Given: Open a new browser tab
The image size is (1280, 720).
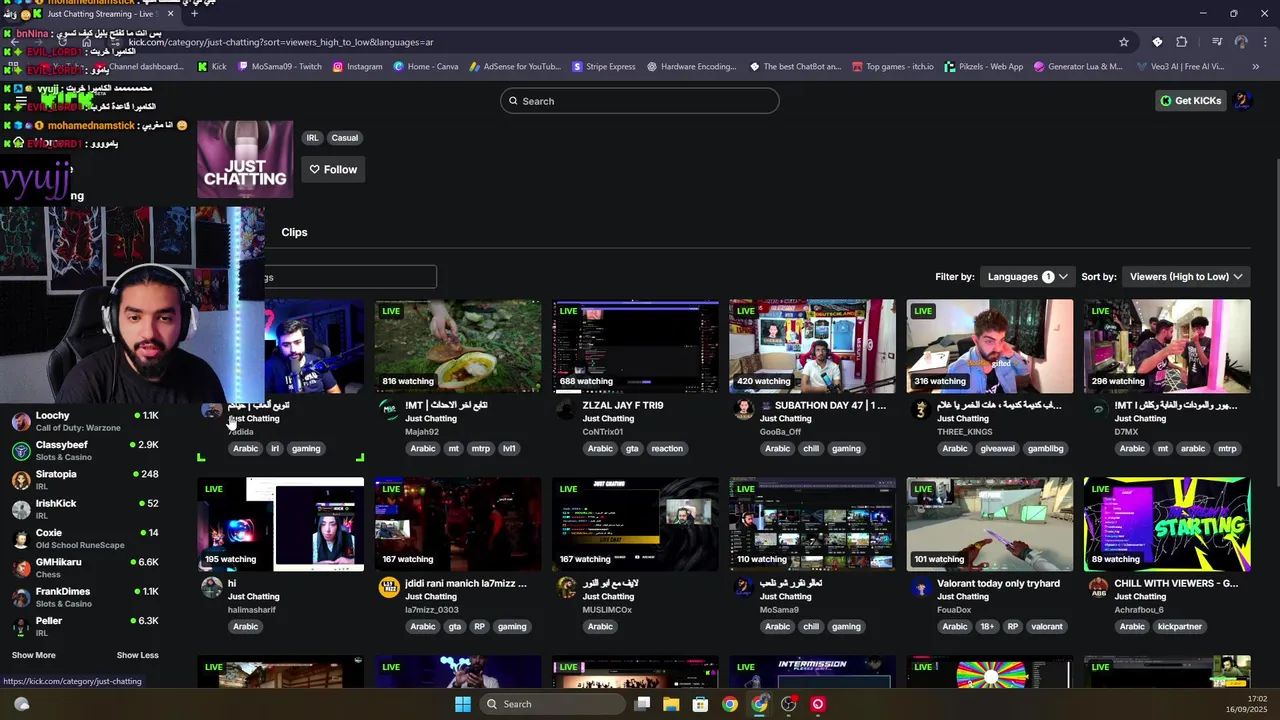Looking at the screenshot, I should (194, 14).
